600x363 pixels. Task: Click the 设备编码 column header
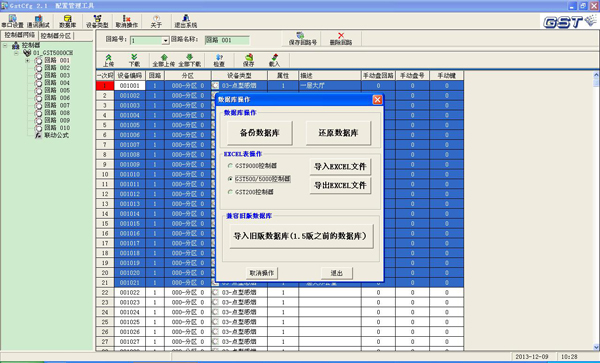pos(130,76)
